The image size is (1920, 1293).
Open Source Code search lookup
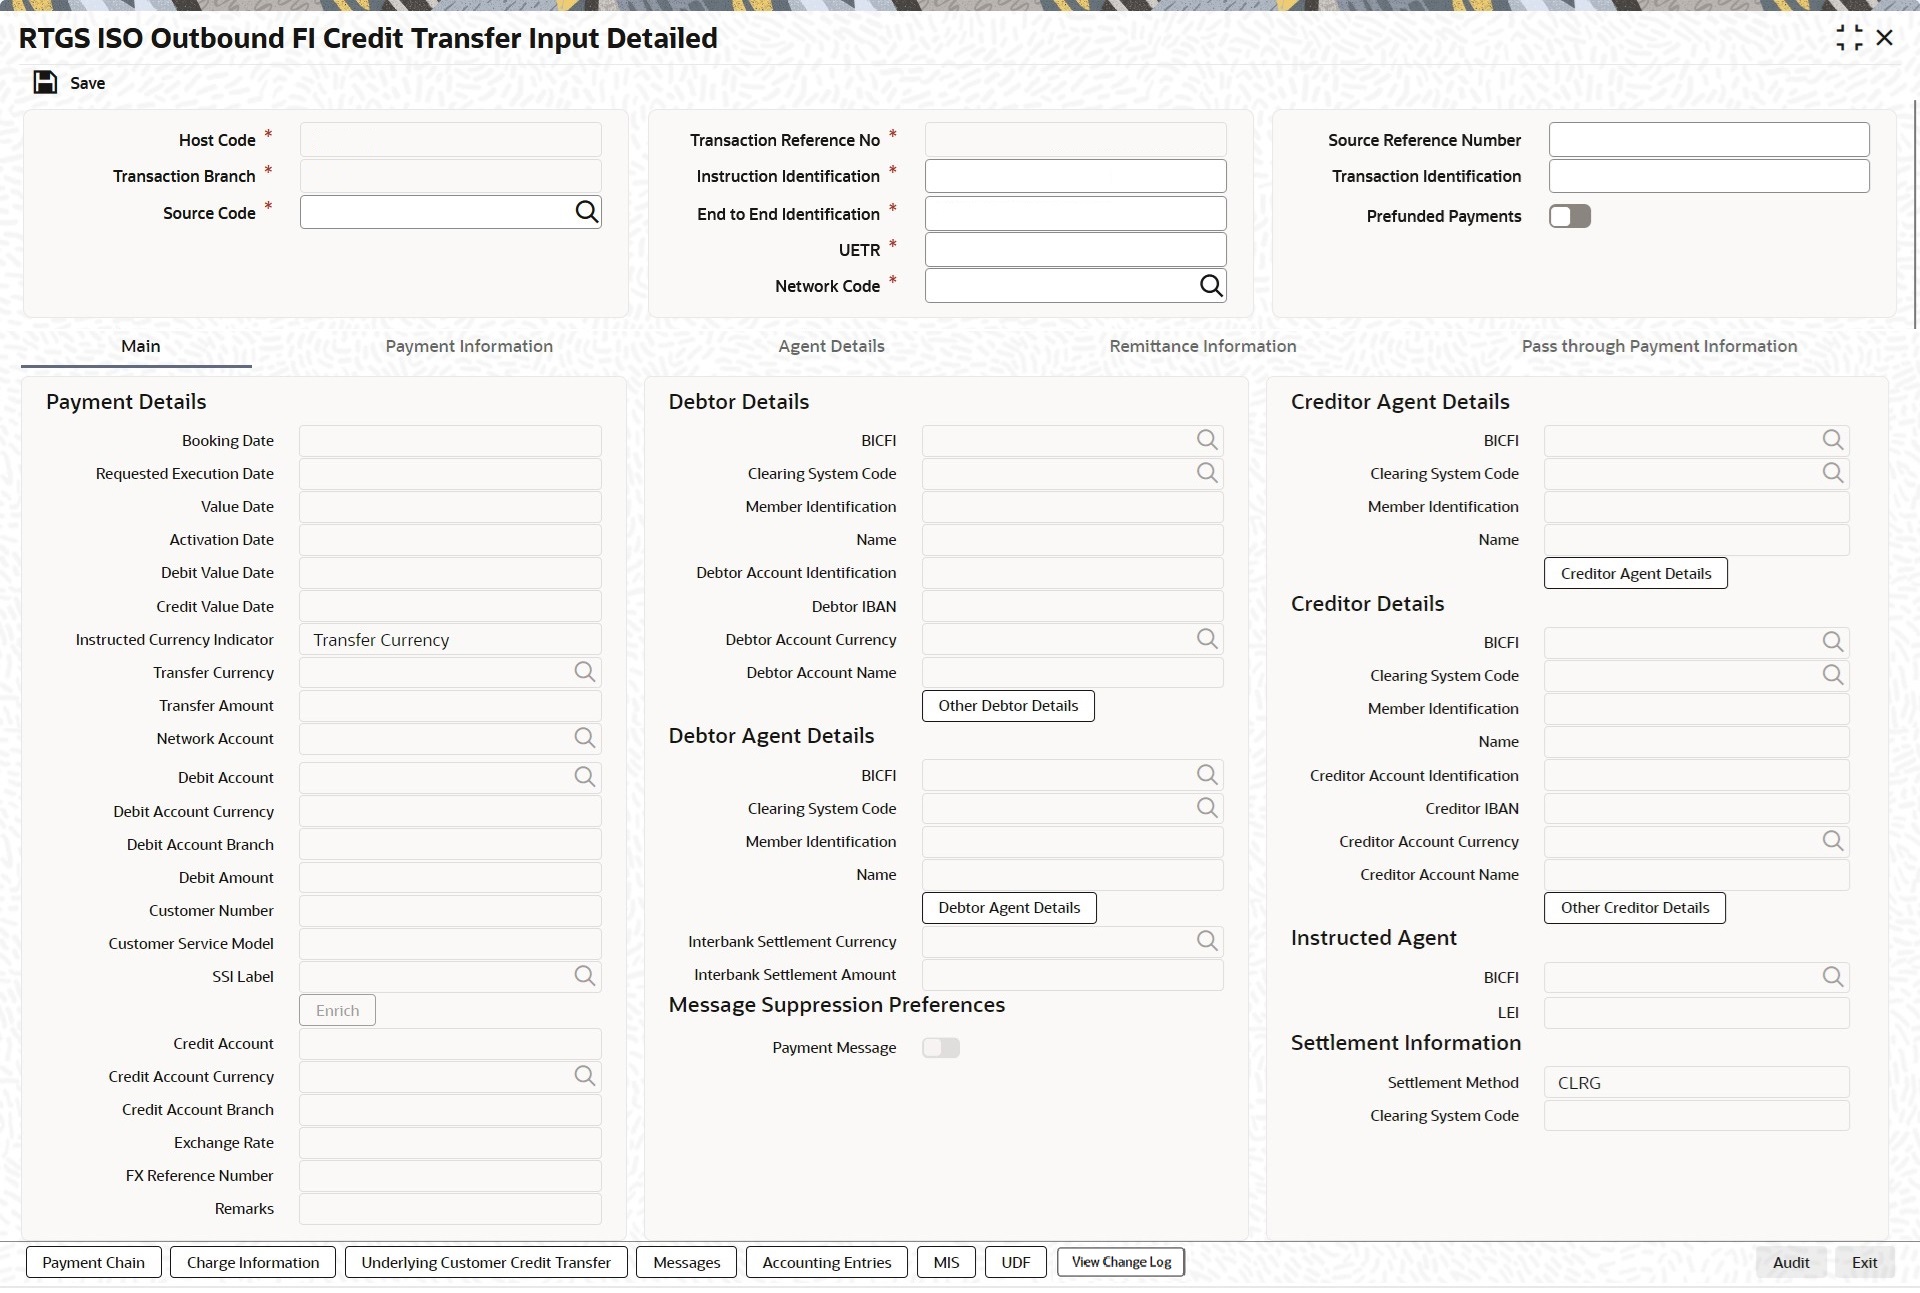[587, 212]
